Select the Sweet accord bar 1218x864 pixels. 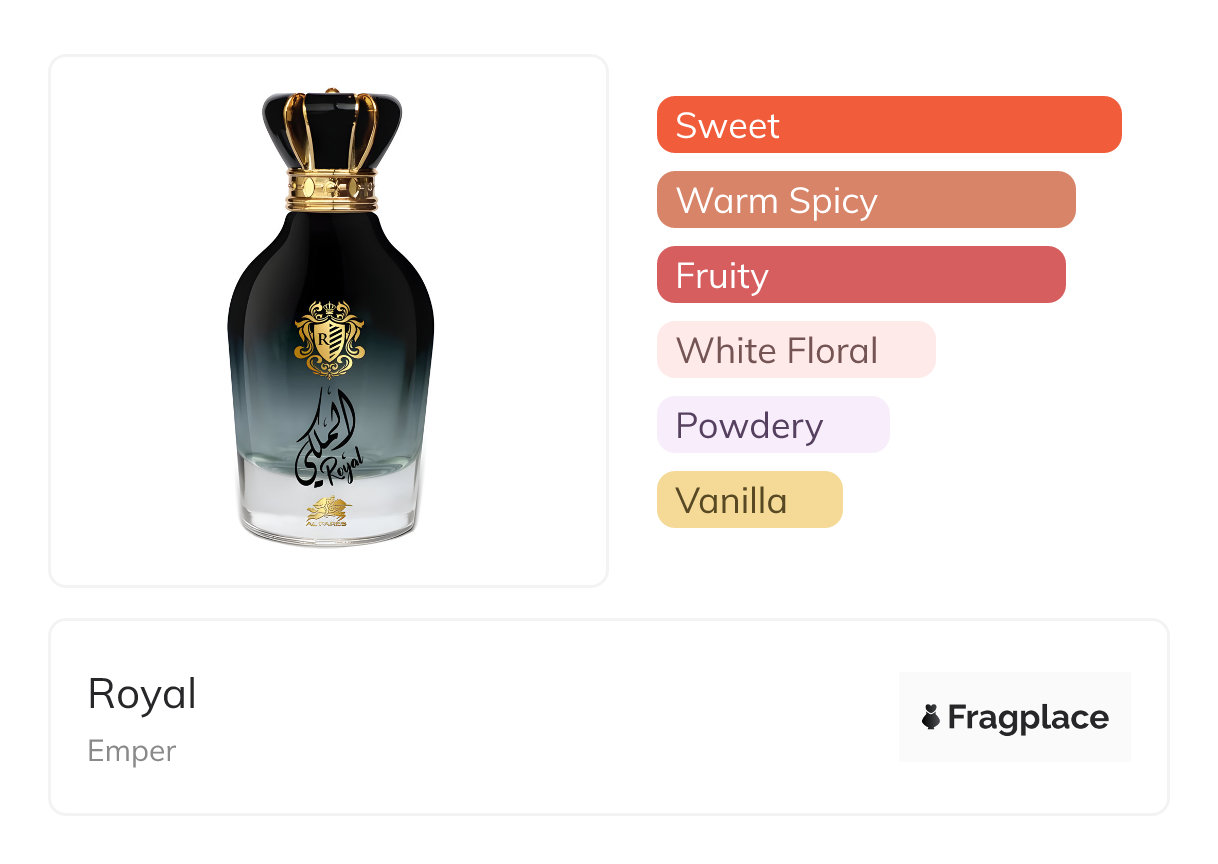tap(888, 125)
